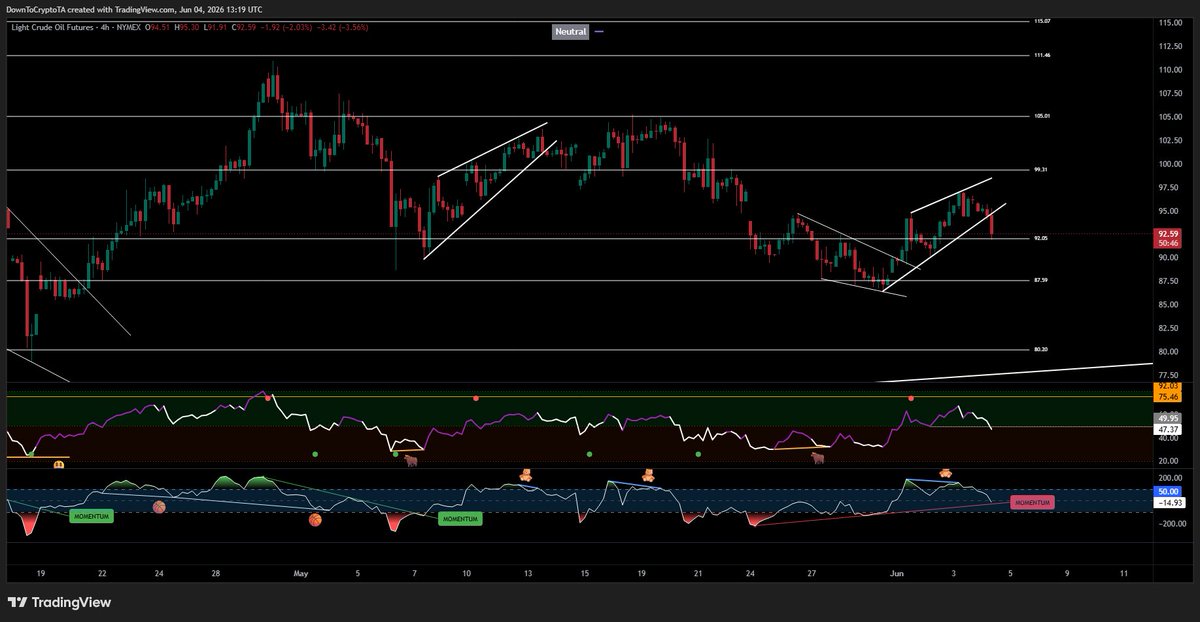Select the red dot signal near May 10
Image resolution: width=1200 pixels, height=622 pixels.
(476, 398)
